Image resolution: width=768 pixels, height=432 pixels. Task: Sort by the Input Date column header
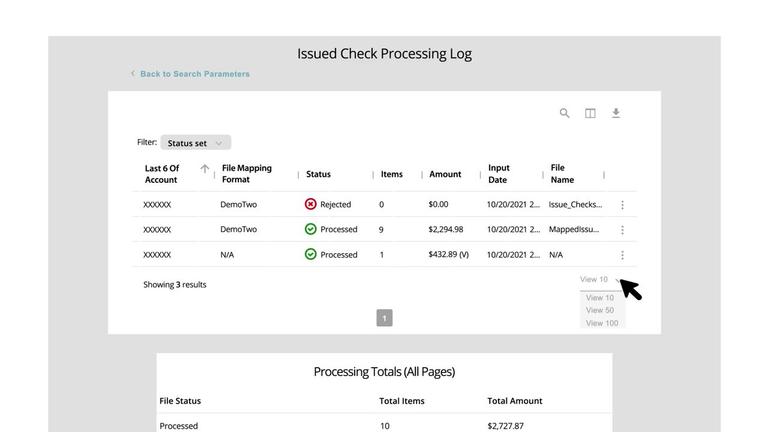tap(499, 173)
